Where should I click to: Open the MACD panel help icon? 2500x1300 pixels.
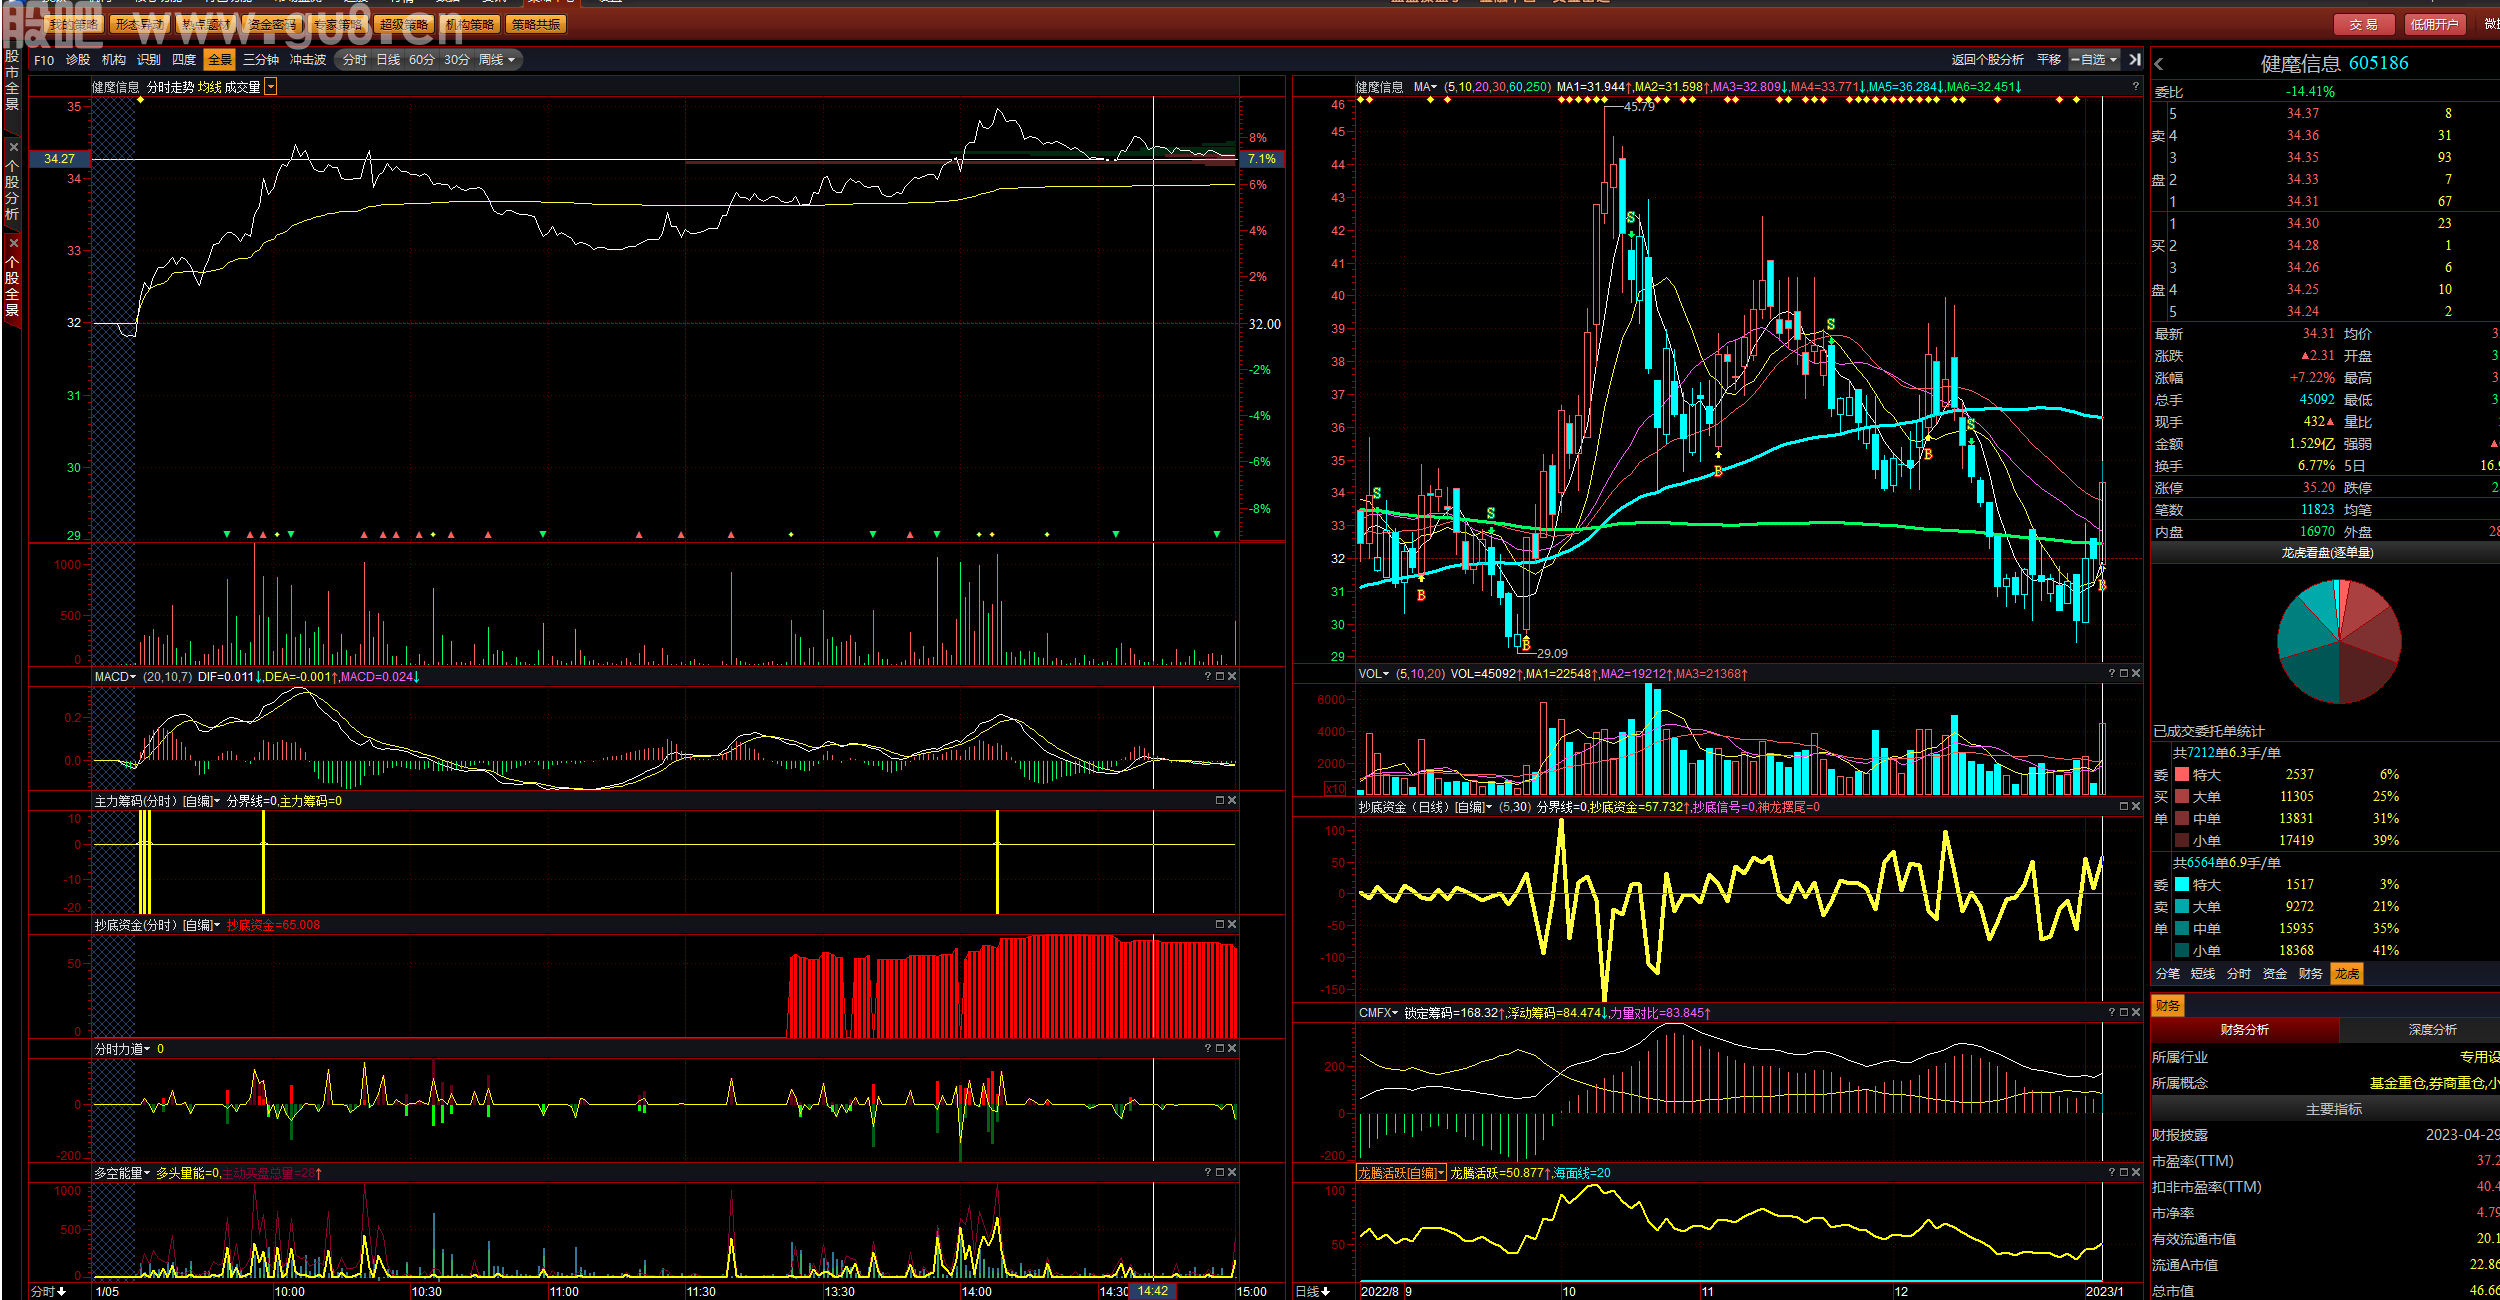[1208, 677]
